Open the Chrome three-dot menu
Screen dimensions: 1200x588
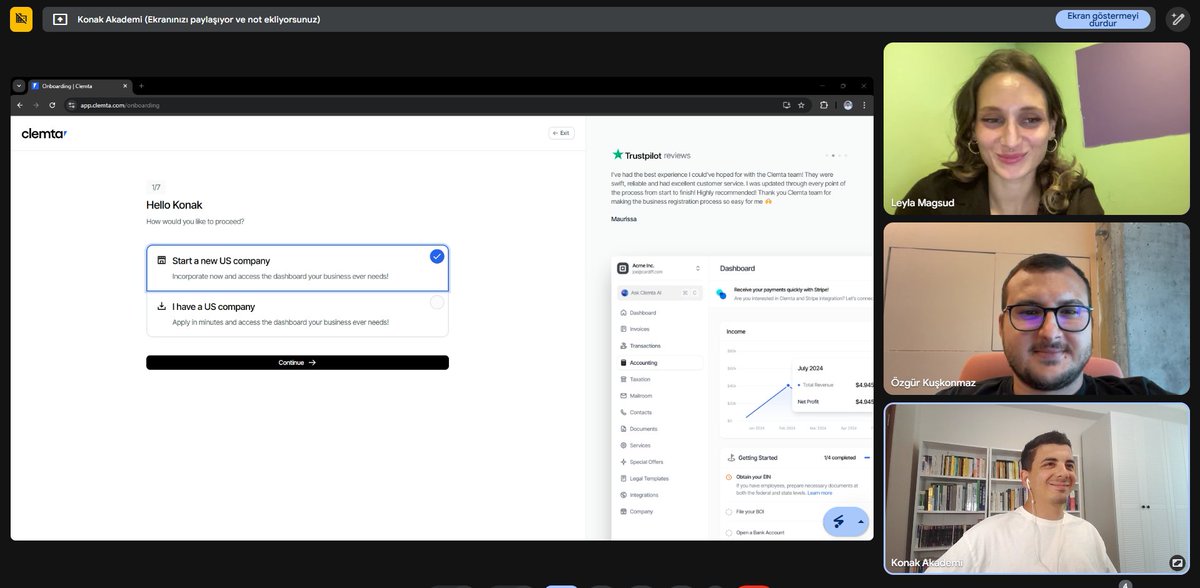pos(863,105)
